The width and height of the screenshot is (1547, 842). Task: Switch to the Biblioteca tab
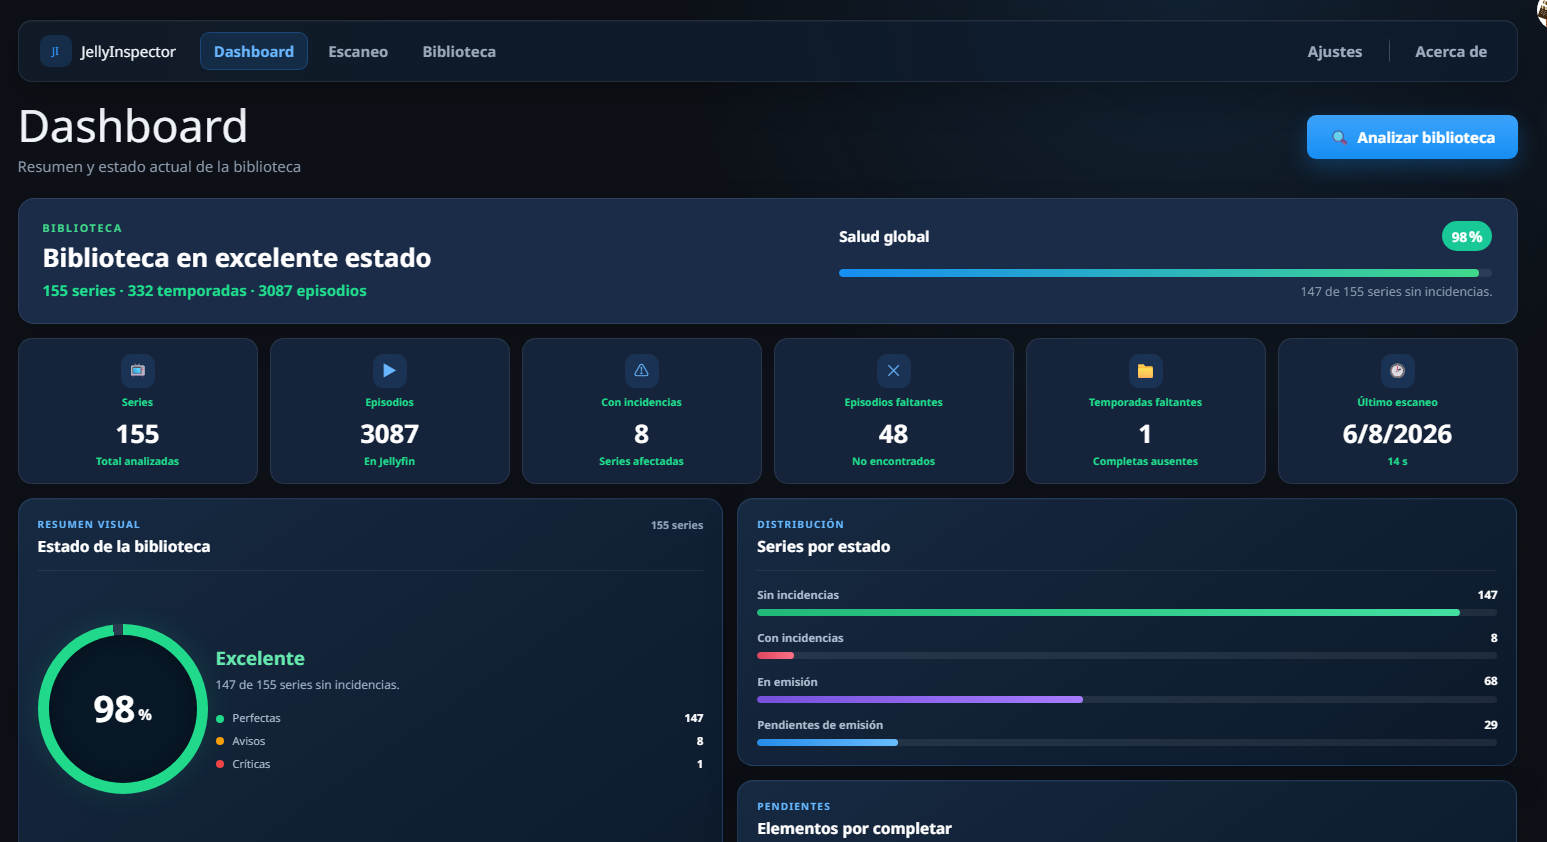click(x=459, y=51)
